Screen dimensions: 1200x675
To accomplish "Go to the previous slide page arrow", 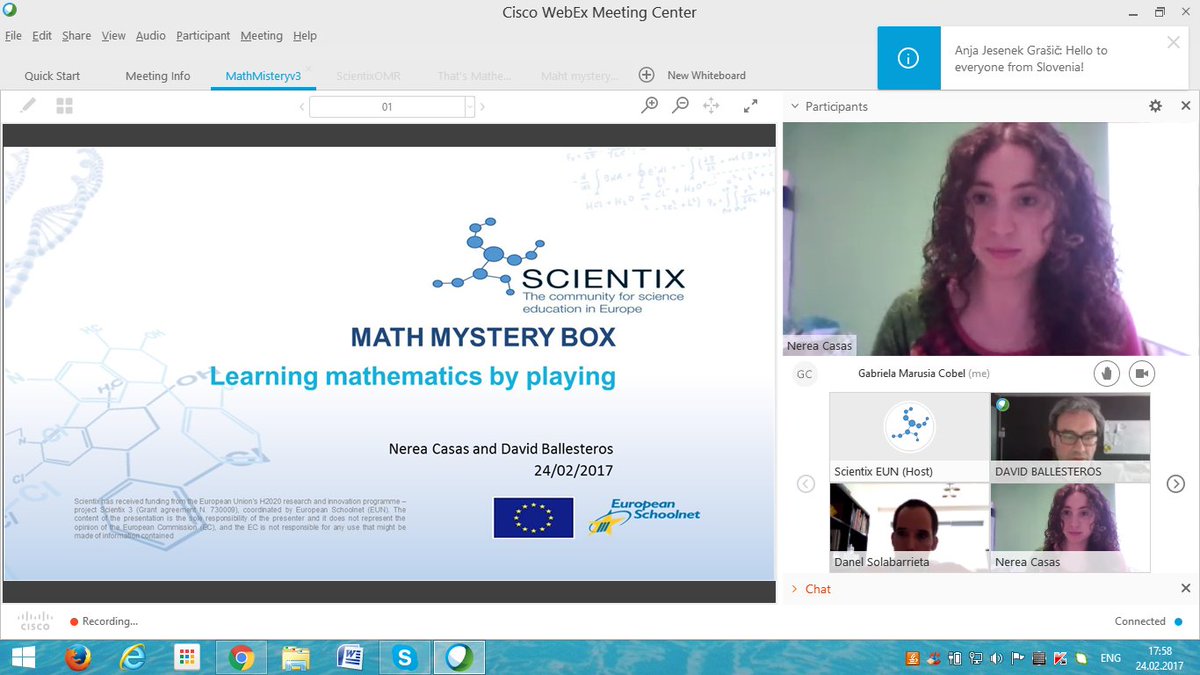I will coord(302,106).
